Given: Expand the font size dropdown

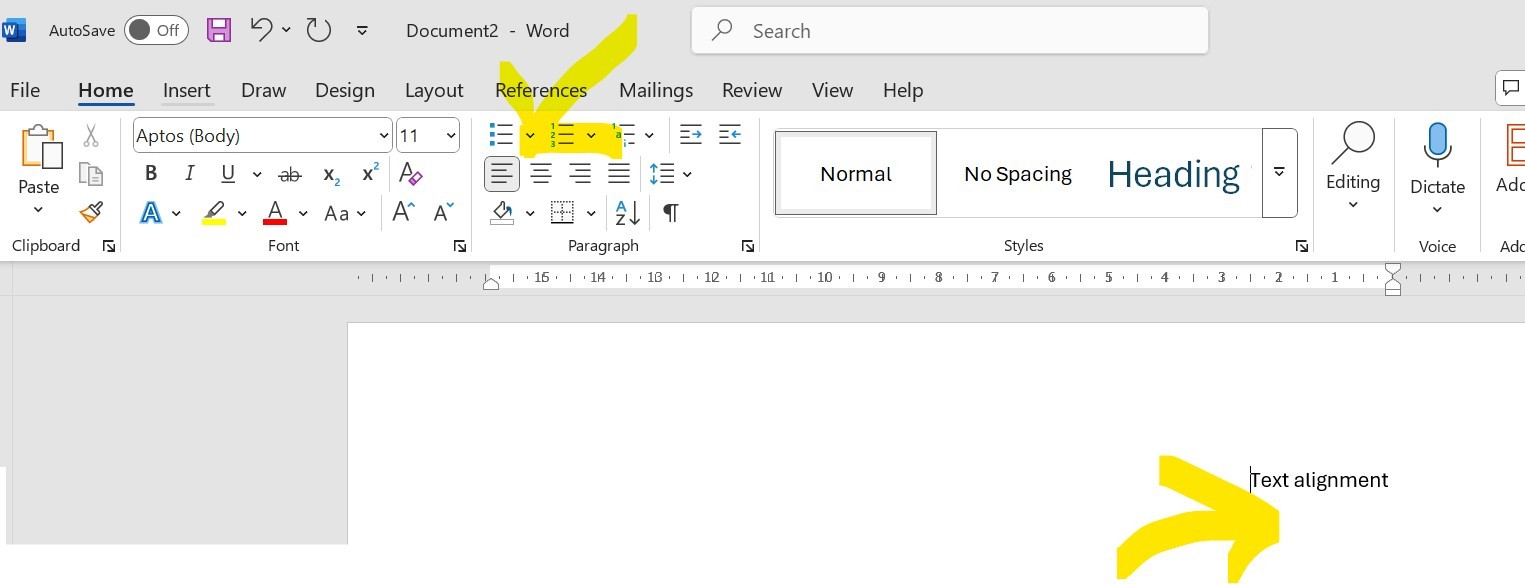Looking at the screenshot, I should click(450, 135).
